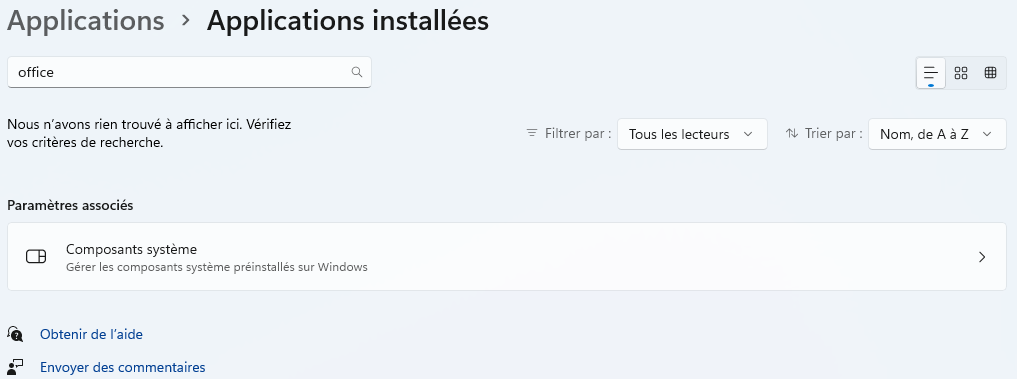Switch to table view layout icon
Screen dimensions: 1017x379
[990, 73]
